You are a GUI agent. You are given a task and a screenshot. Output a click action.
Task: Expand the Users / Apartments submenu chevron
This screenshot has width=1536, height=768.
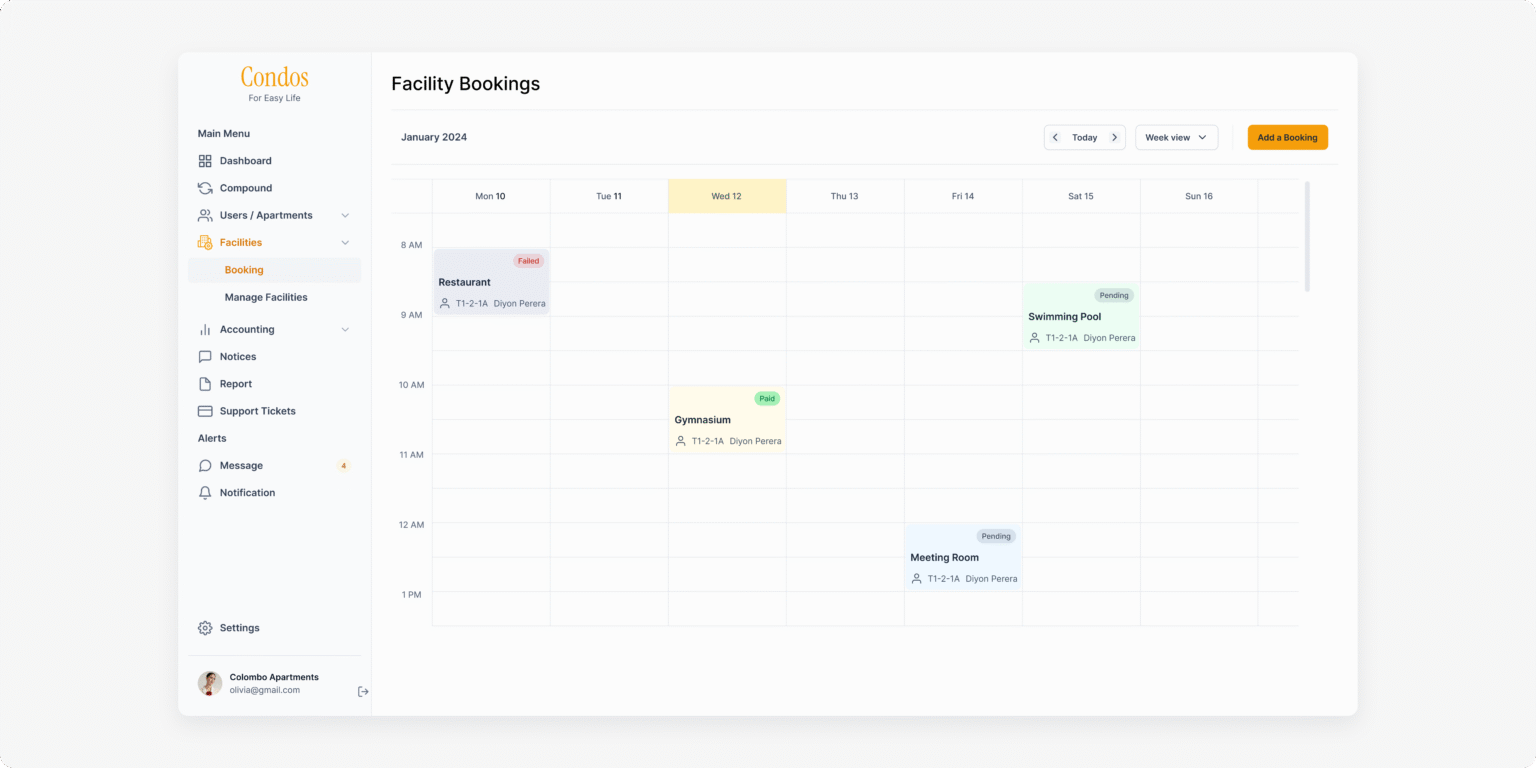pos(345,216)
